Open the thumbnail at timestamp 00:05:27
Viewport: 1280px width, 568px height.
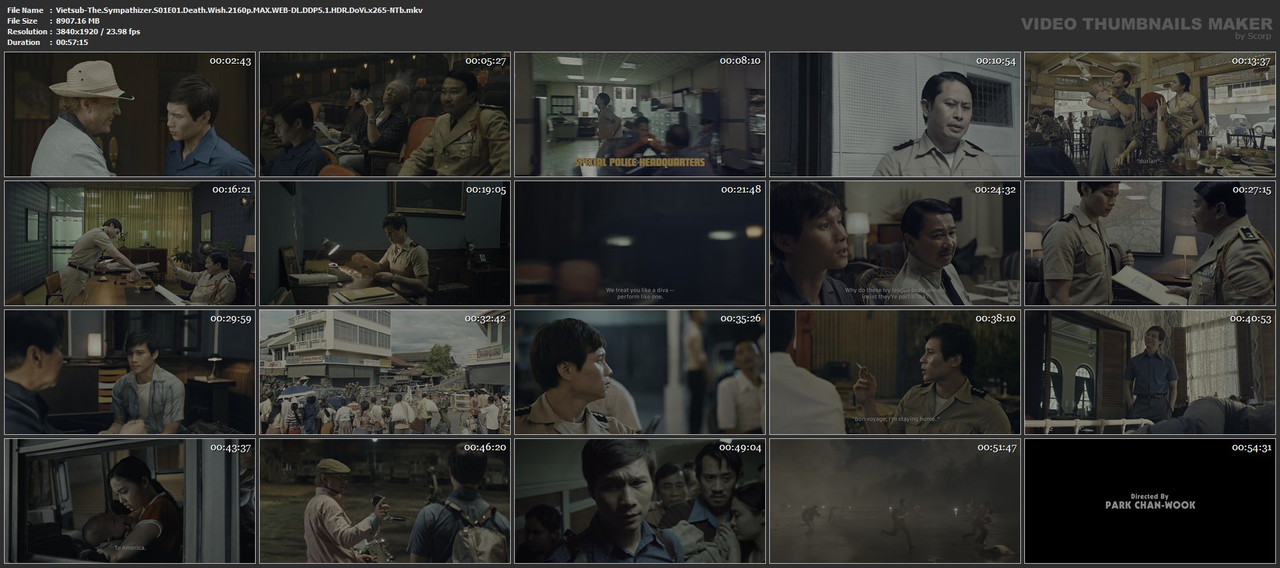[385, 114]
